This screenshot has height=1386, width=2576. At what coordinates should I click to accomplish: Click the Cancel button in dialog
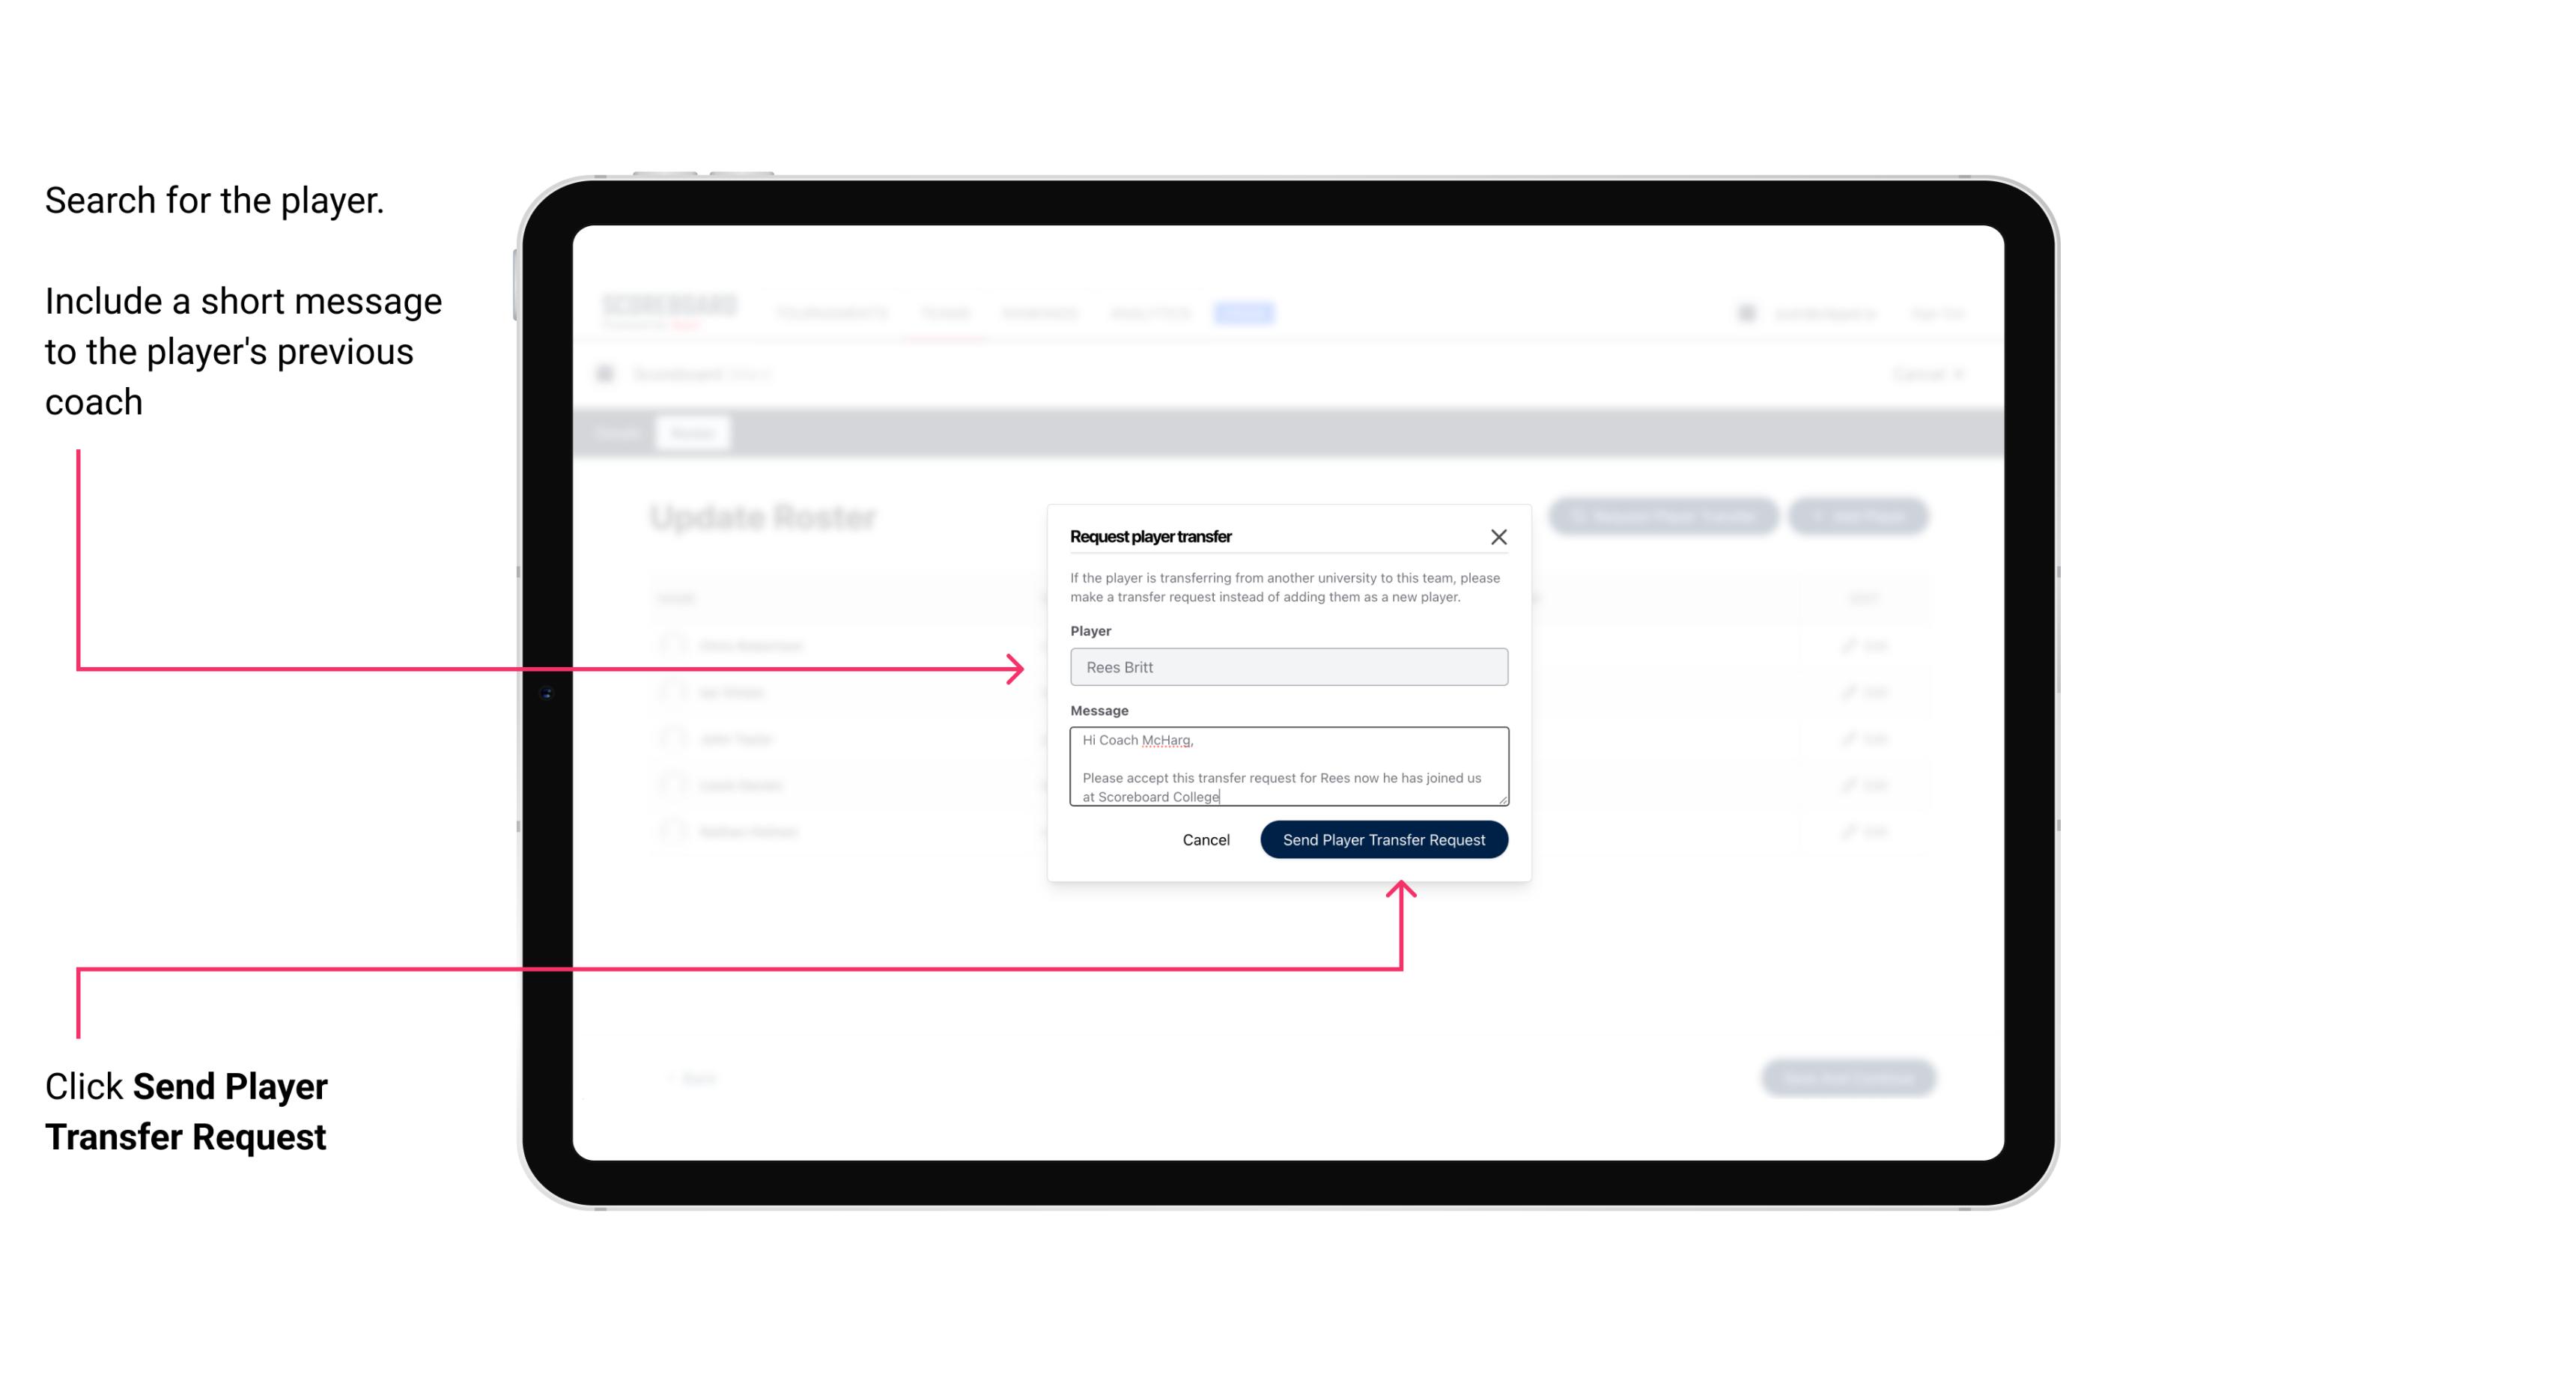(x=1205, y=838)
